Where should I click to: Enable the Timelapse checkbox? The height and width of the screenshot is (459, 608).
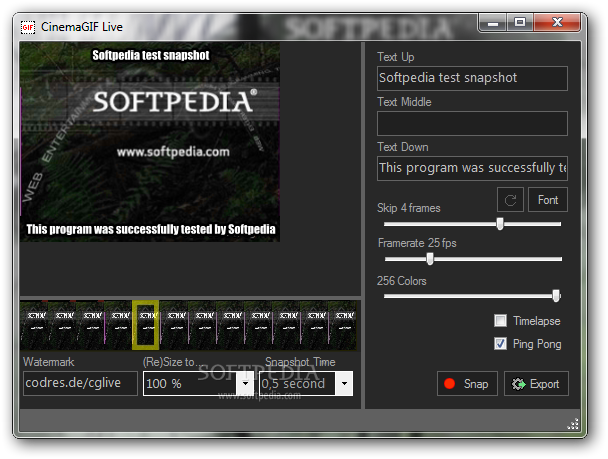pyautogui.click(x=500, y=321)
